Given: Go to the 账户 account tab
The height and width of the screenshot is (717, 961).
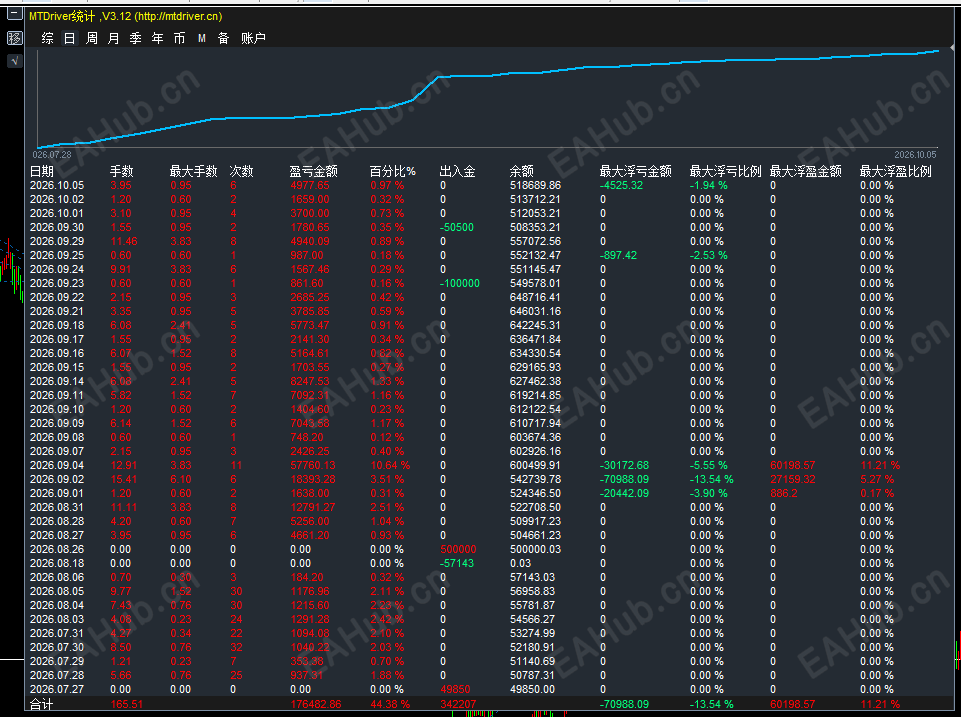Looking at the screenshot, I should point(253,39).
